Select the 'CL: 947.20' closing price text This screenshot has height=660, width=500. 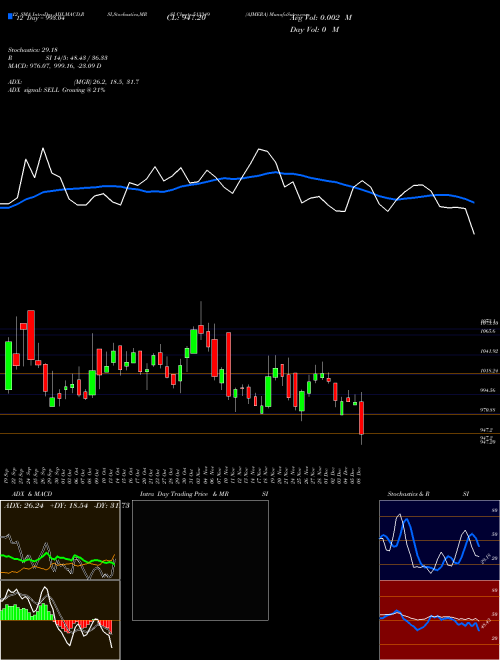point(186,18)
